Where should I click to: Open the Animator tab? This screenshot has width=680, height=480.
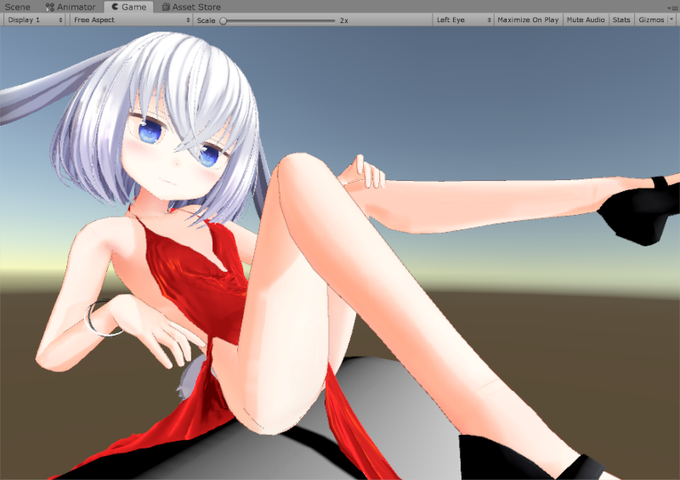(x=71, y=7)
